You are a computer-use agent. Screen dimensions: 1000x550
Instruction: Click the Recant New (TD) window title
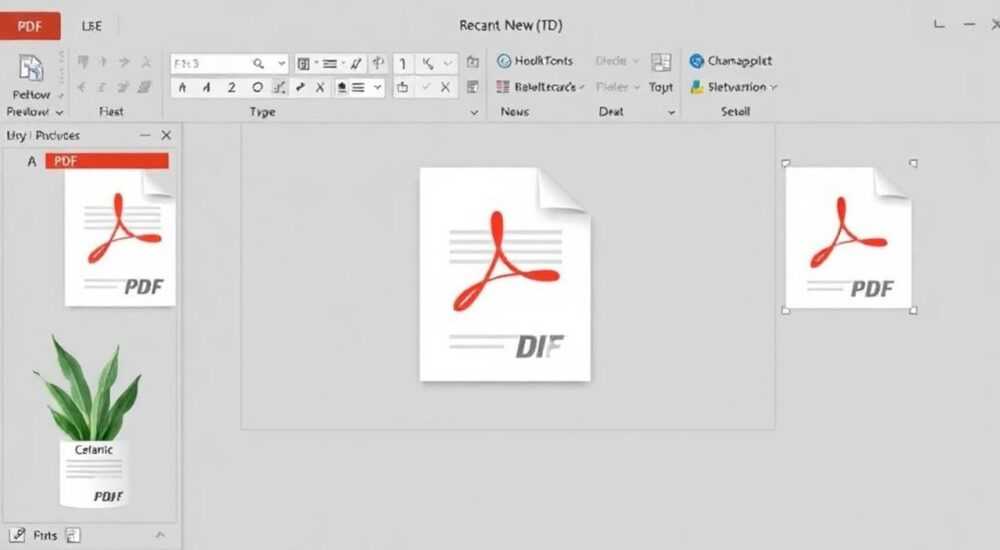click(x=511, y=26)
